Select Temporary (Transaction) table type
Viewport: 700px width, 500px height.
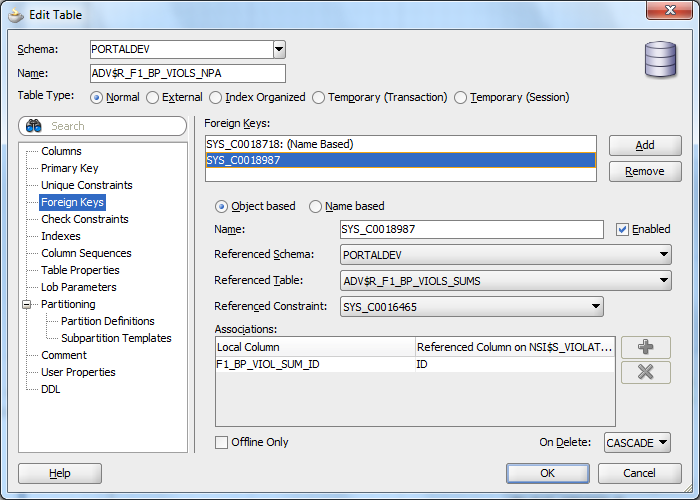[318, 97]
